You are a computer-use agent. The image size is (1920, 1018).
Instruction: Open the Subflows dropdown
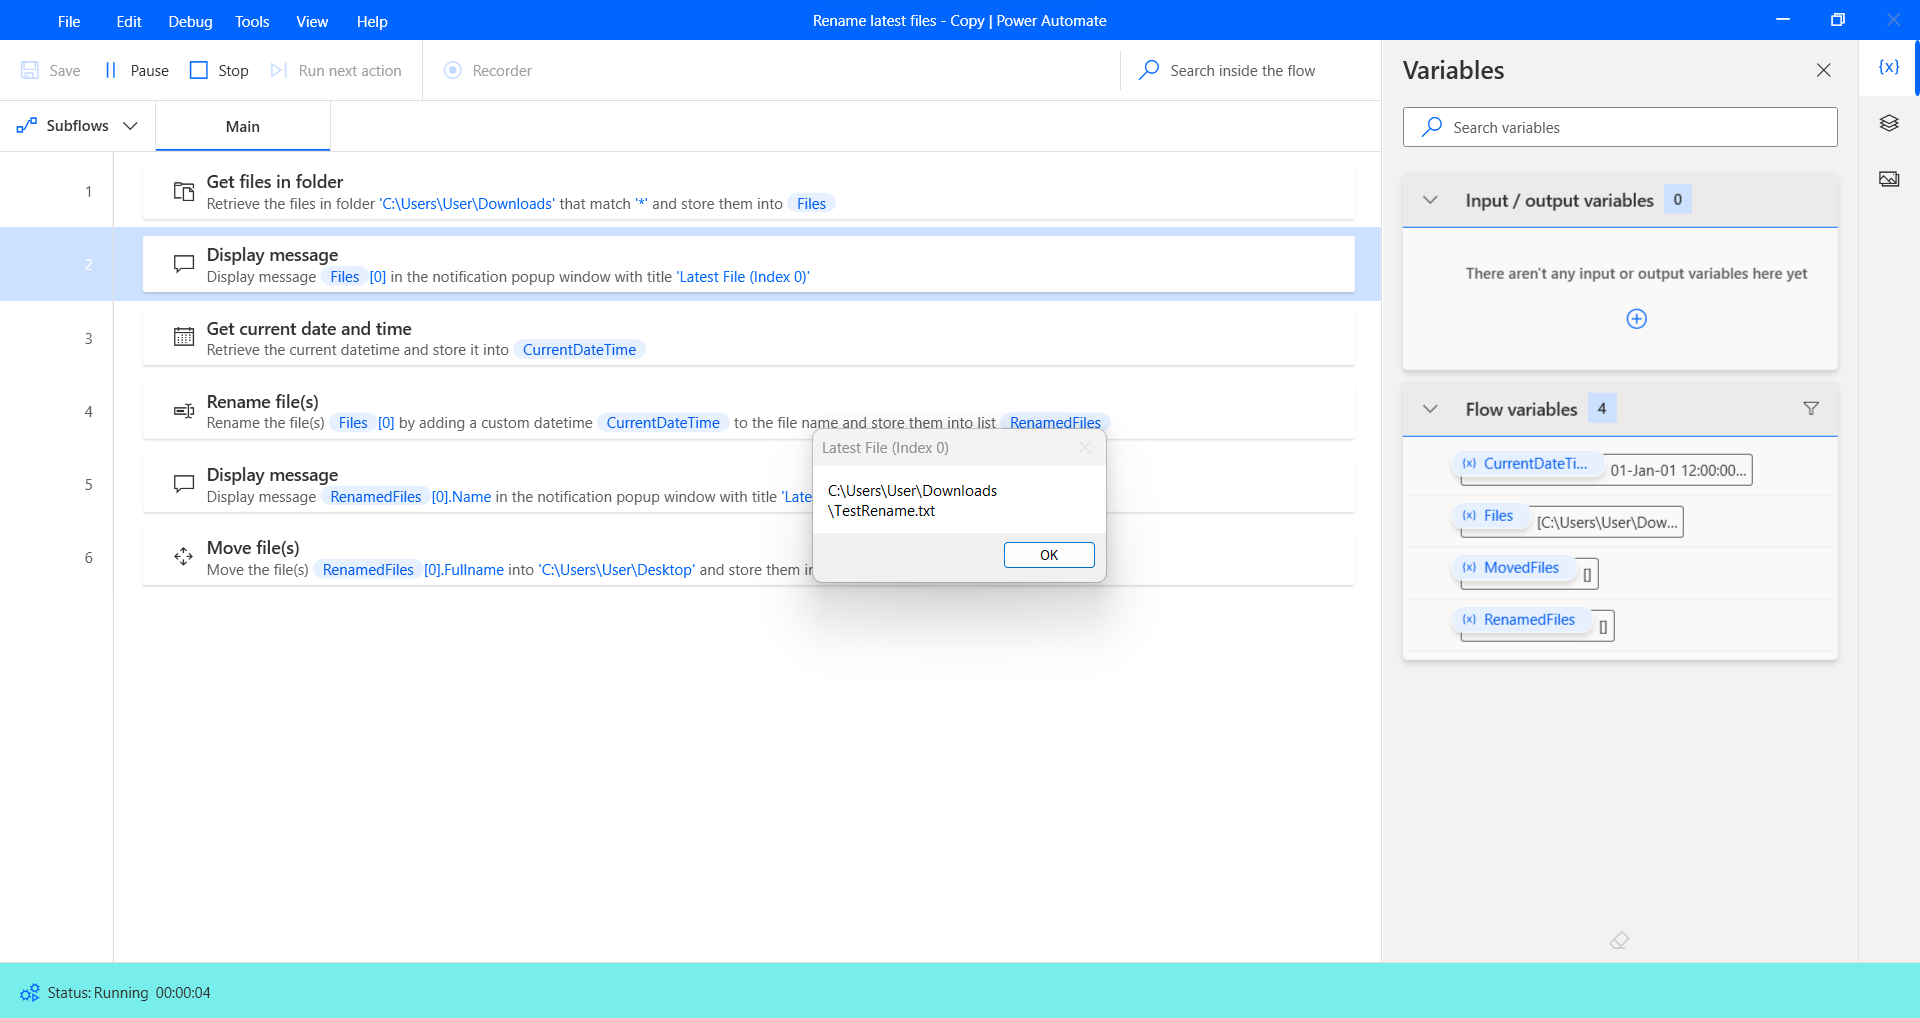76,125
